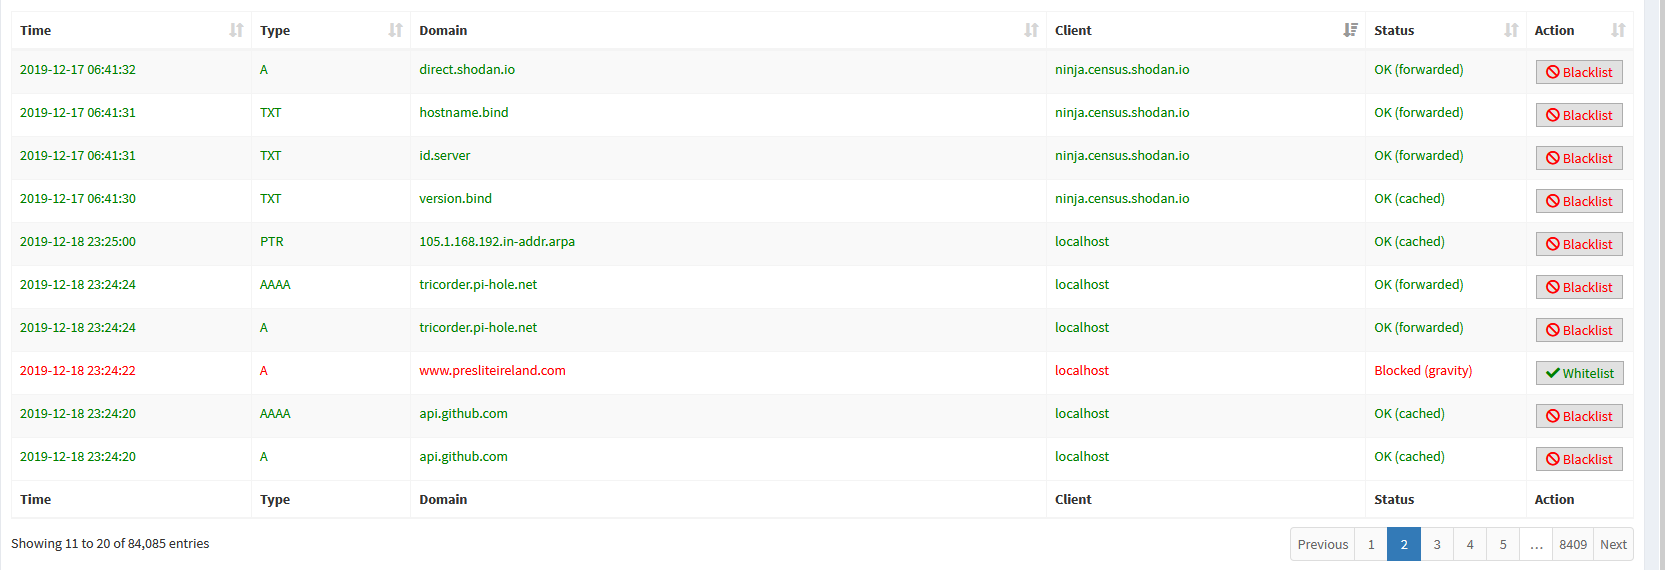
Task: Click timestamp 2019-12-18 23:24:22
Action: (x=78, y=370)
